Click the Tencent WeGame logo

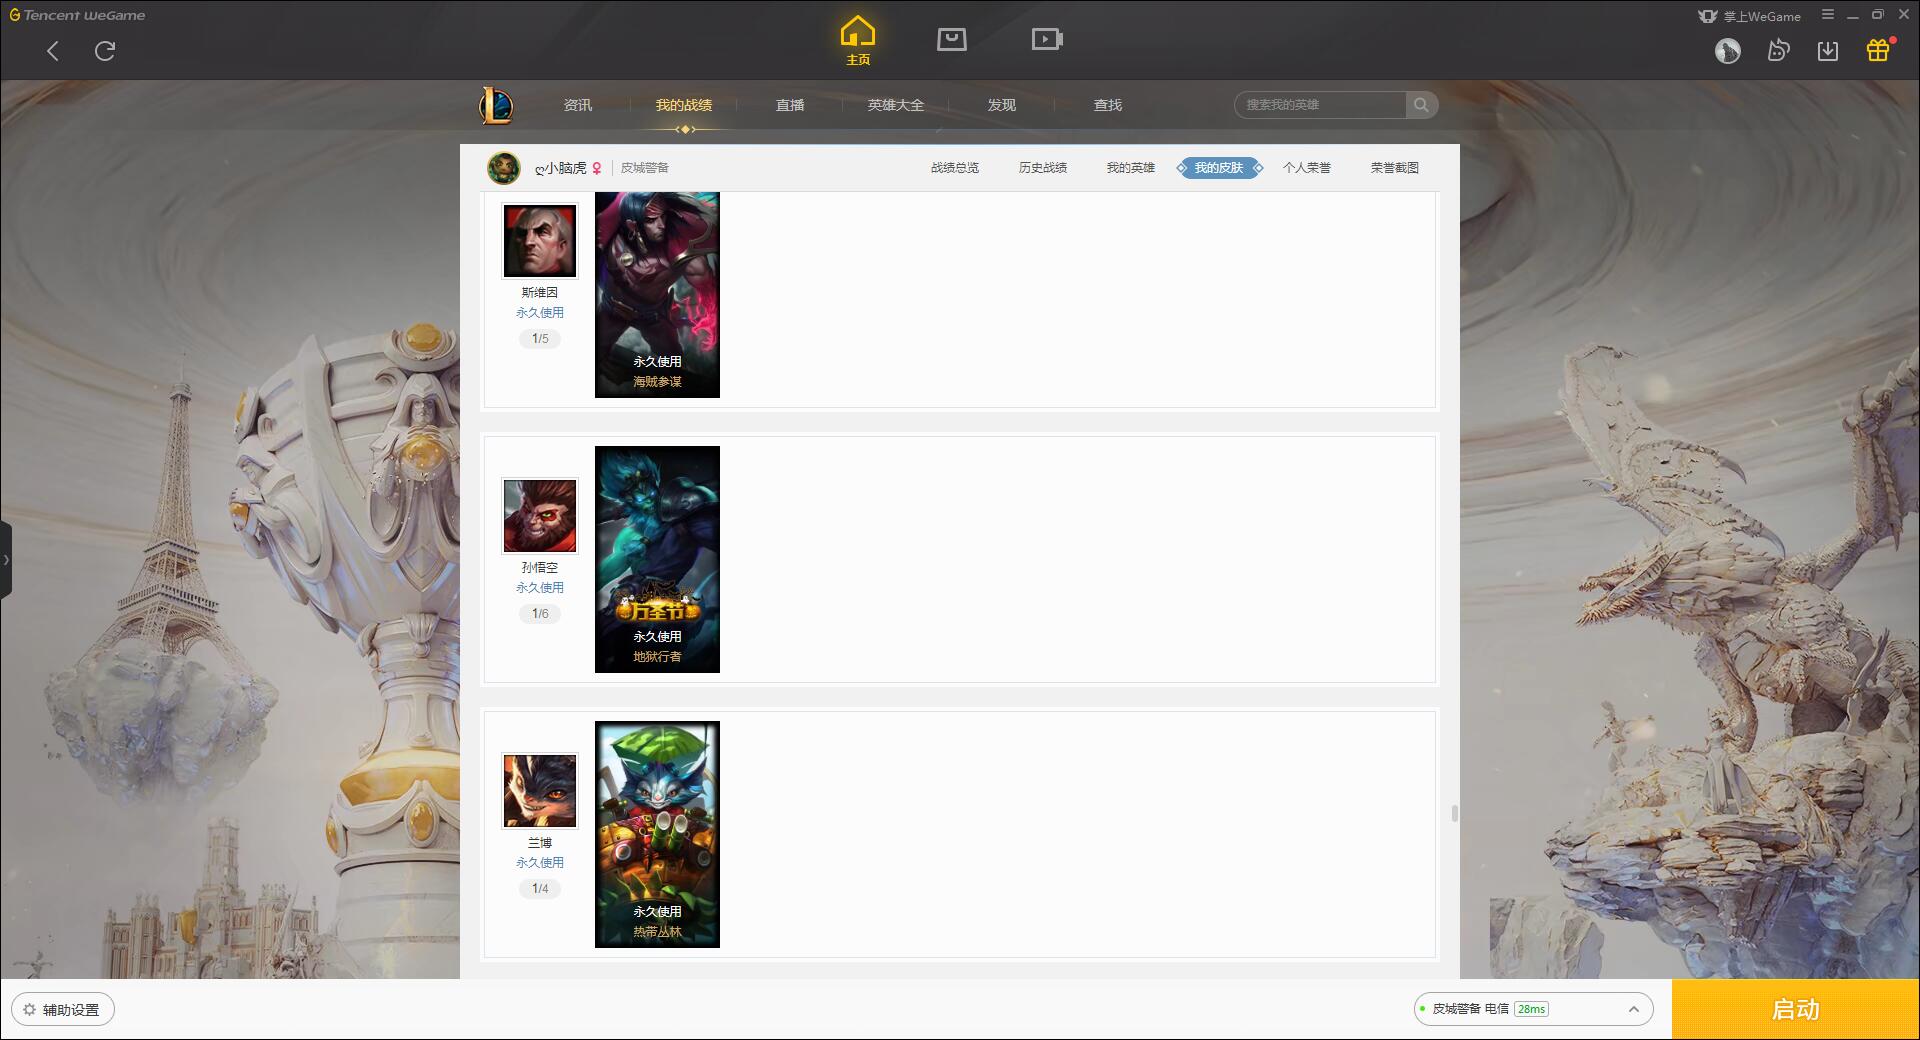pyautogui.click(x=77, y=15)
